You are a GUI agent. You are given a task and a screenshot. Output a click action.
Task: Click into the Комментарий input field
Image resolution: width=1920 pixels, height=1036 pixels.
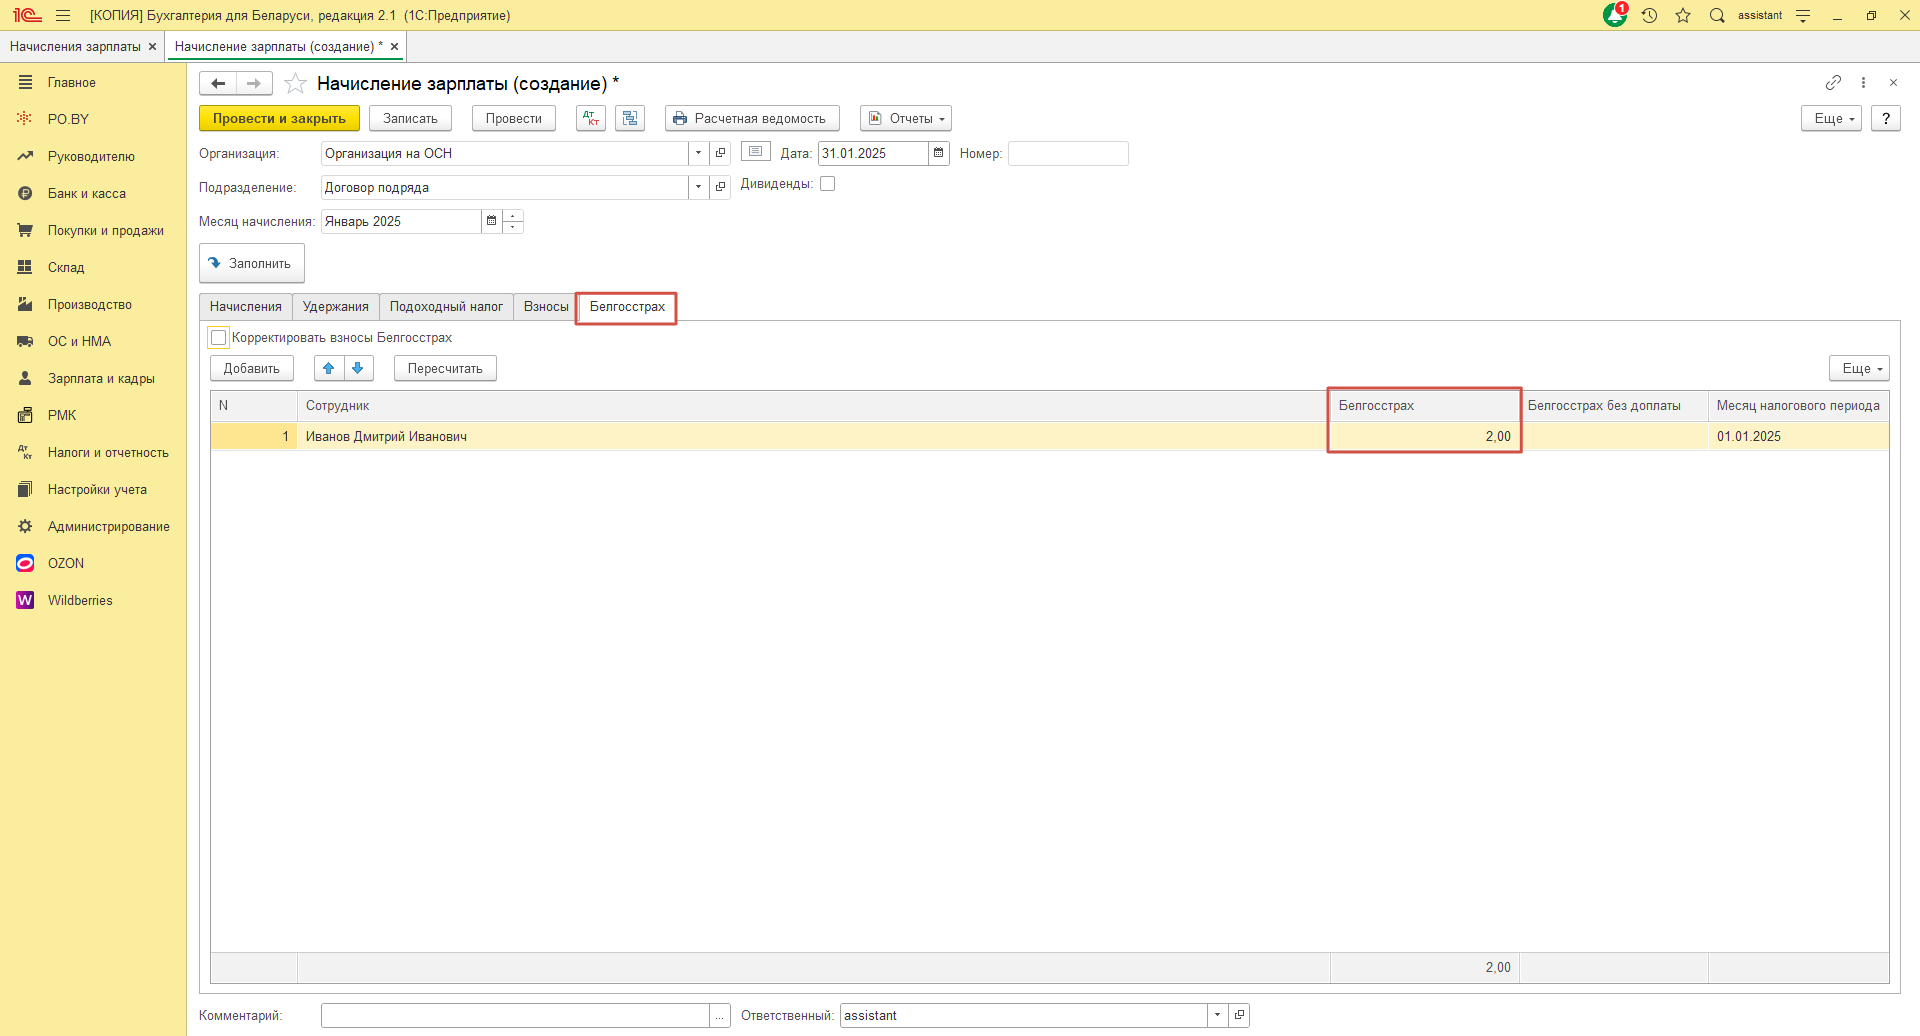[515, 1015]
